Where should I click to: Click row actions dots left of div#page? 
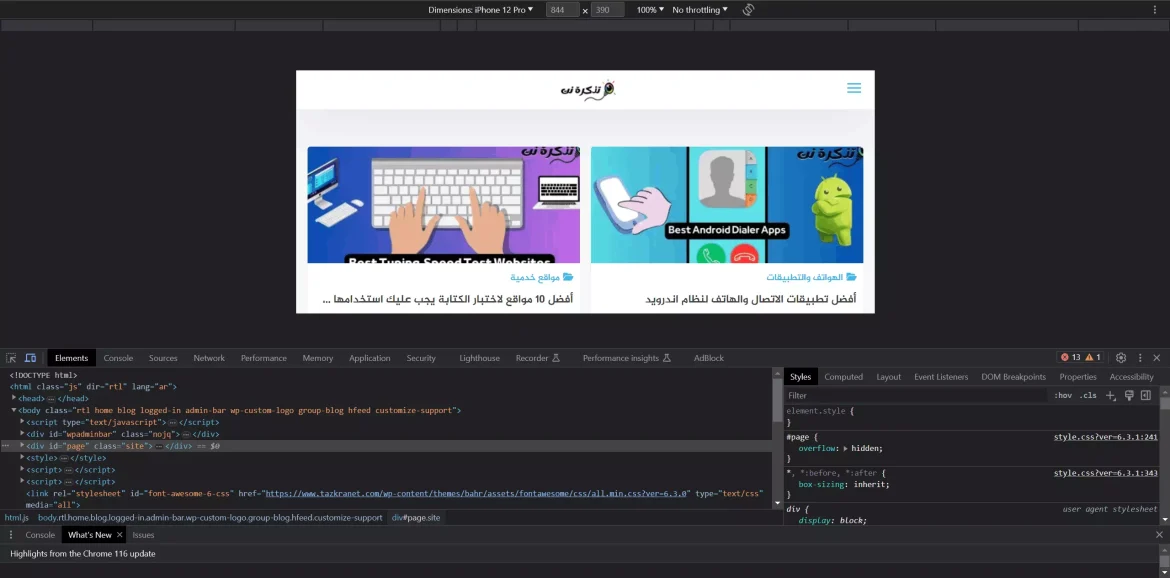(5, 446)
